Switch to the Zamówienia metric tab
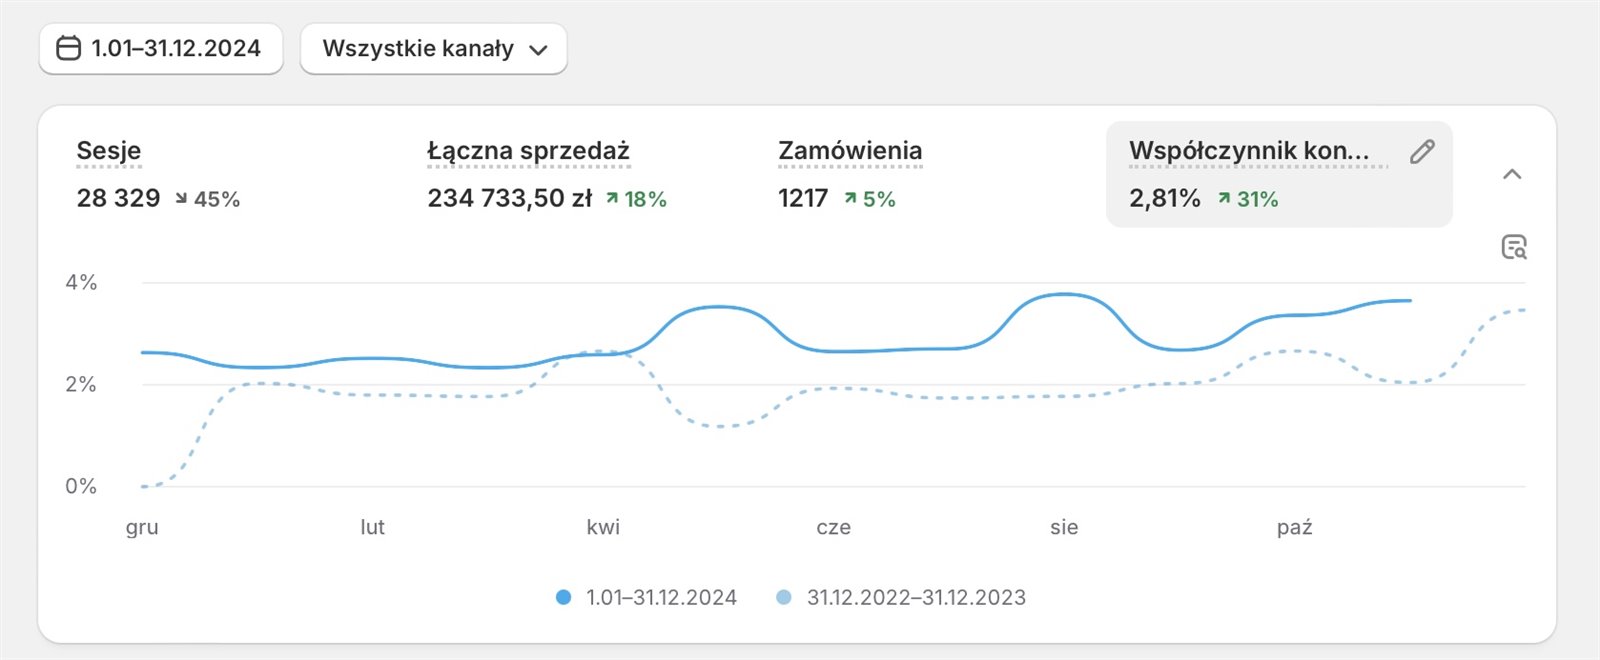Viewport: 1600px width, 660px height. coord(850,151)
